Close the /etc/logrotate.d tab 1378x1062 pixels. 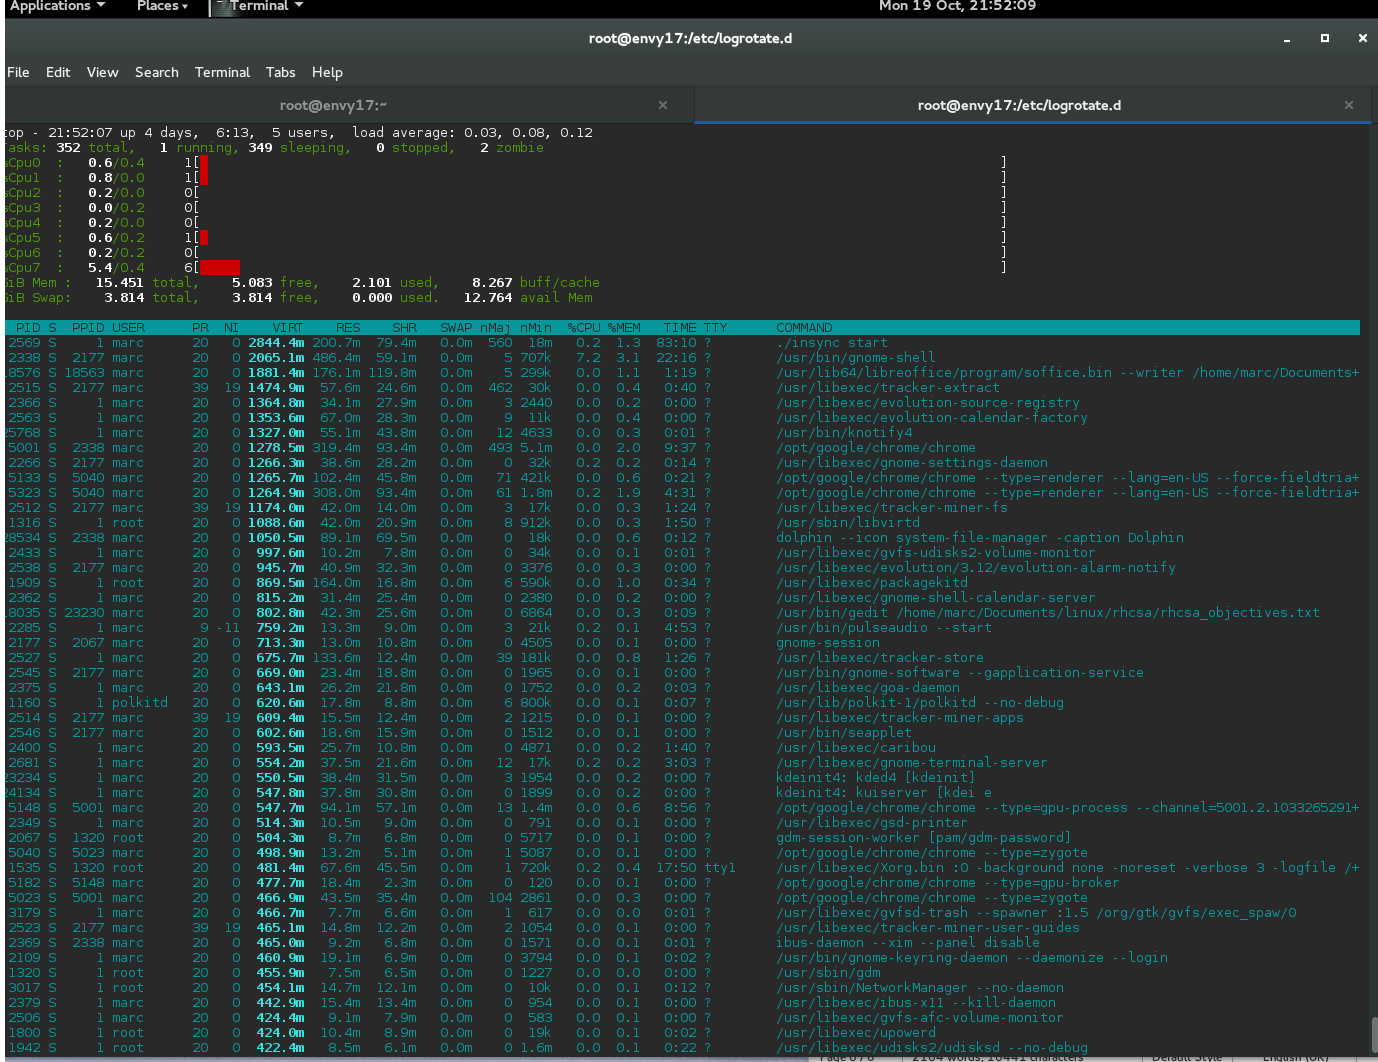[1349, 105]
